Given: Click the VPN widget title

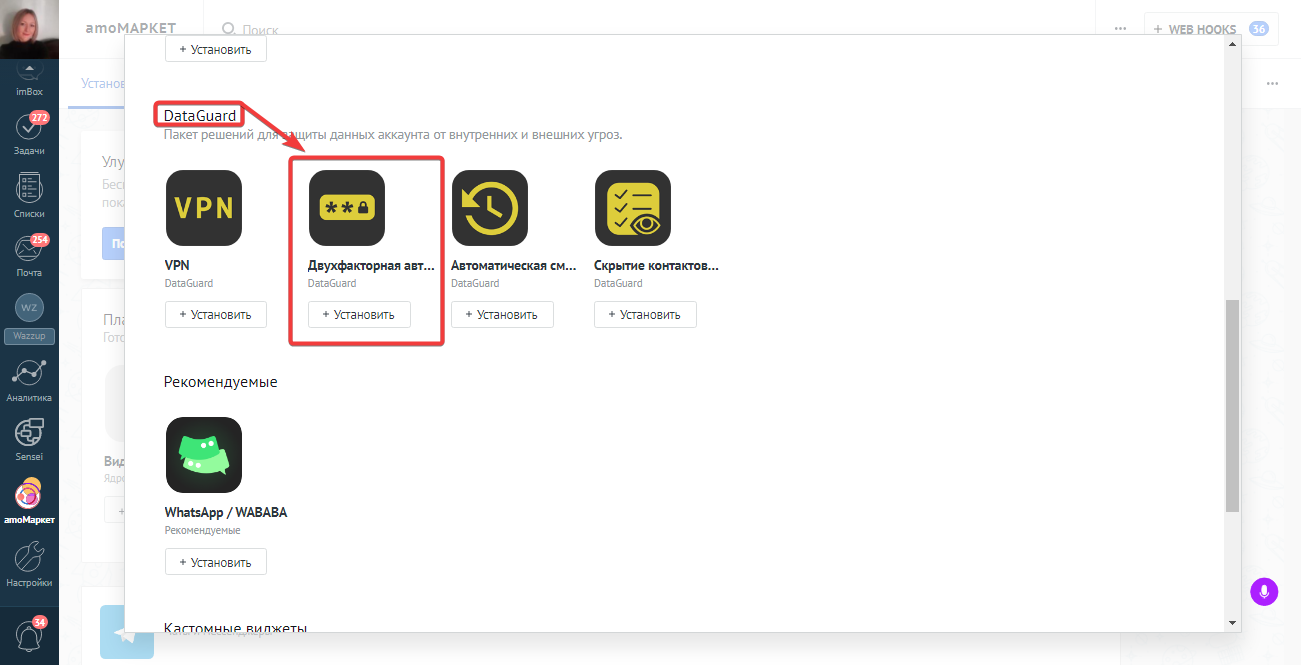Looking at the screenshot, I should coord(177,266).
